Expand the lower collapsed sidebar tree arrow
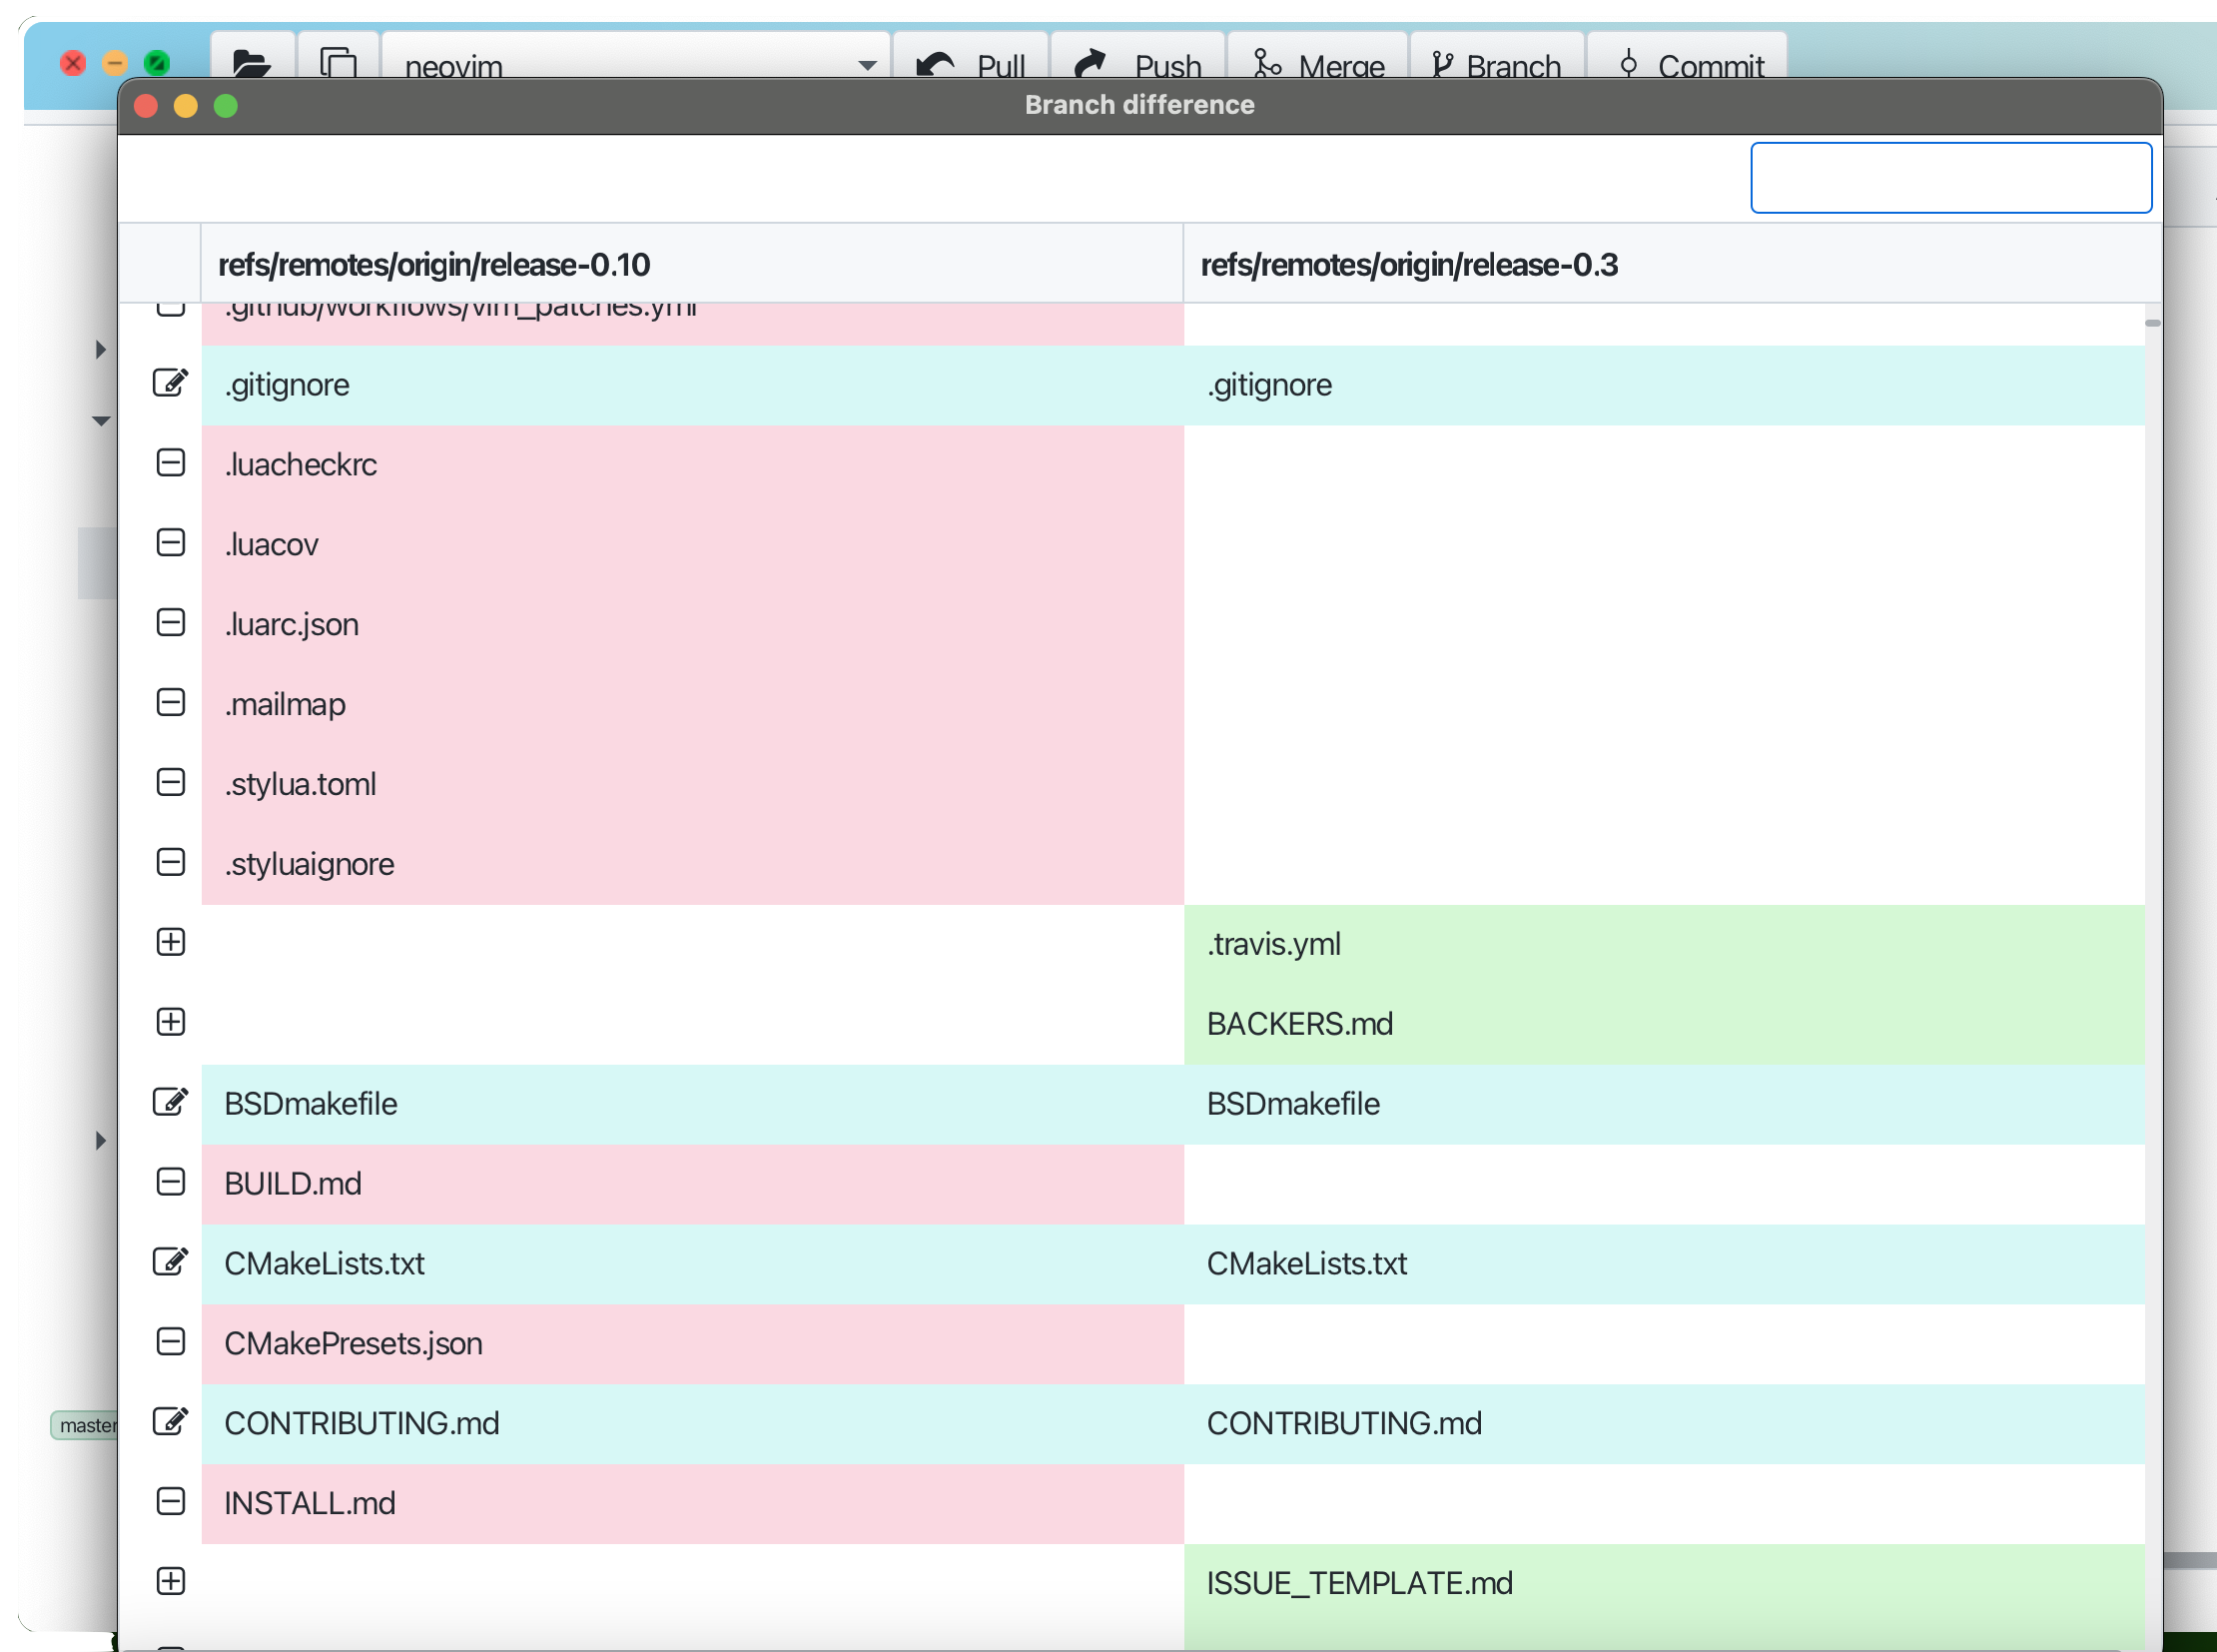Screen dimensions: 2217x1652 click(100, 1140)
